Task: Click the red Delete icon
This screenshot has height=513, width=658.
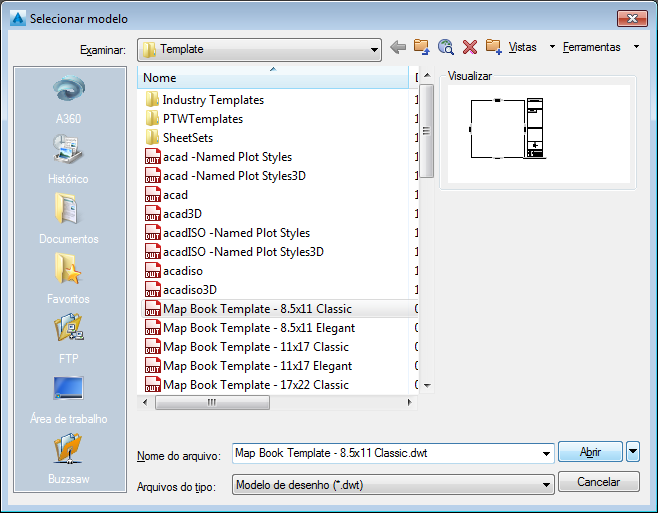Action: click(470, 47)
